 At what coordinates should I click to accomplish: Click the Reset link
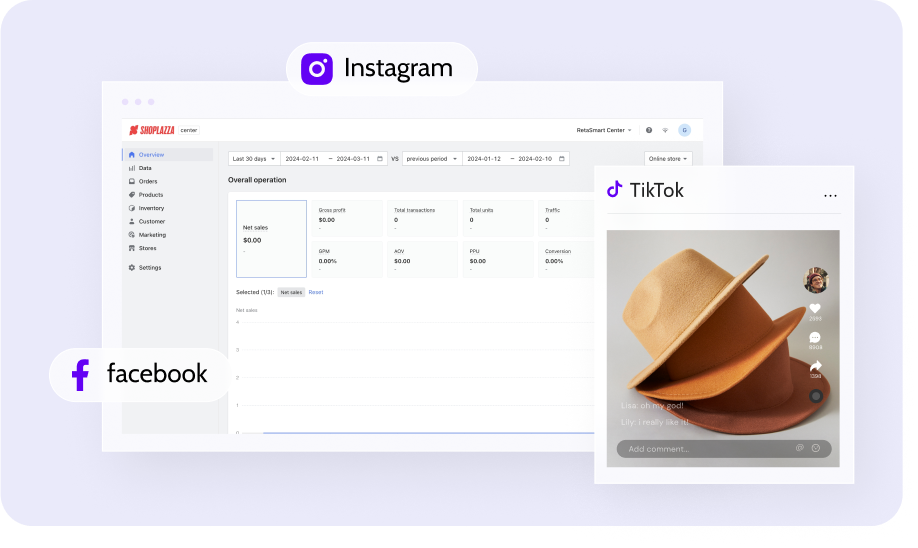[316, 292]
